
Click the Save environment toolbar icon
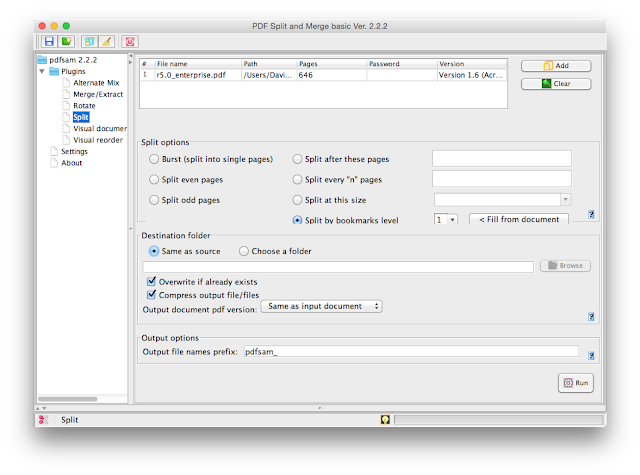pos(49,41)
